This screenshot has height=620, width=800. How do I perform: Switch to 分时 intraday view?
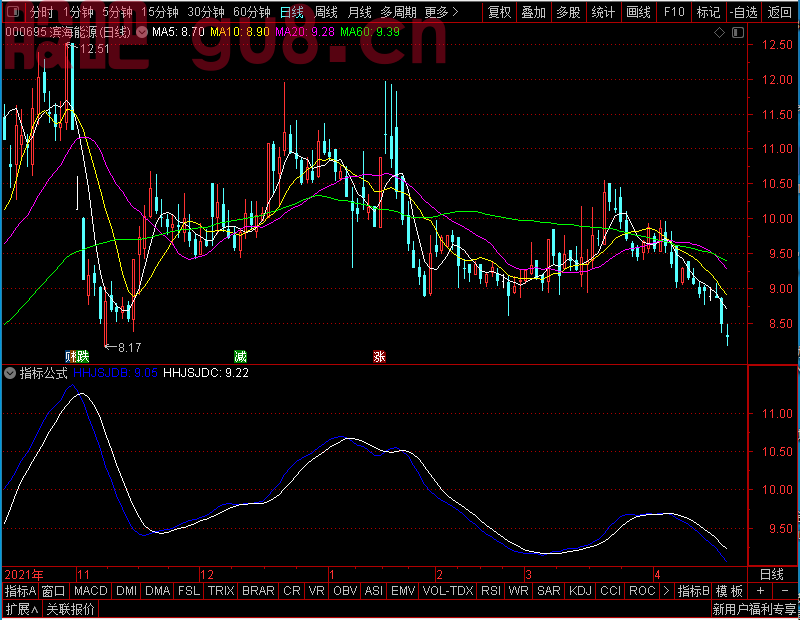[41, 12]
